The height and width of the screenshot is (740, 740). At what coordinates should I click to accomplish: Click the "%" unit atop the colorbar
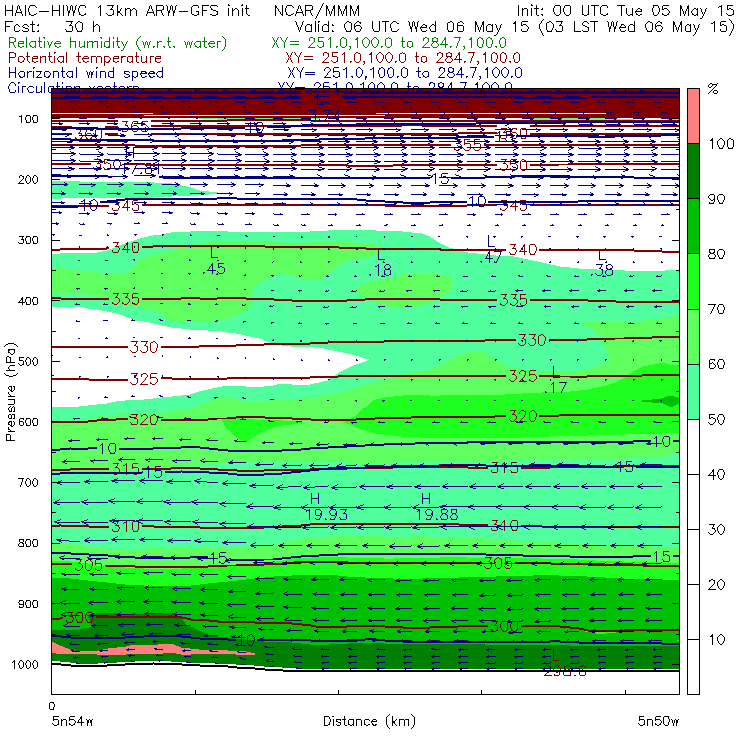tap(713, 89)
